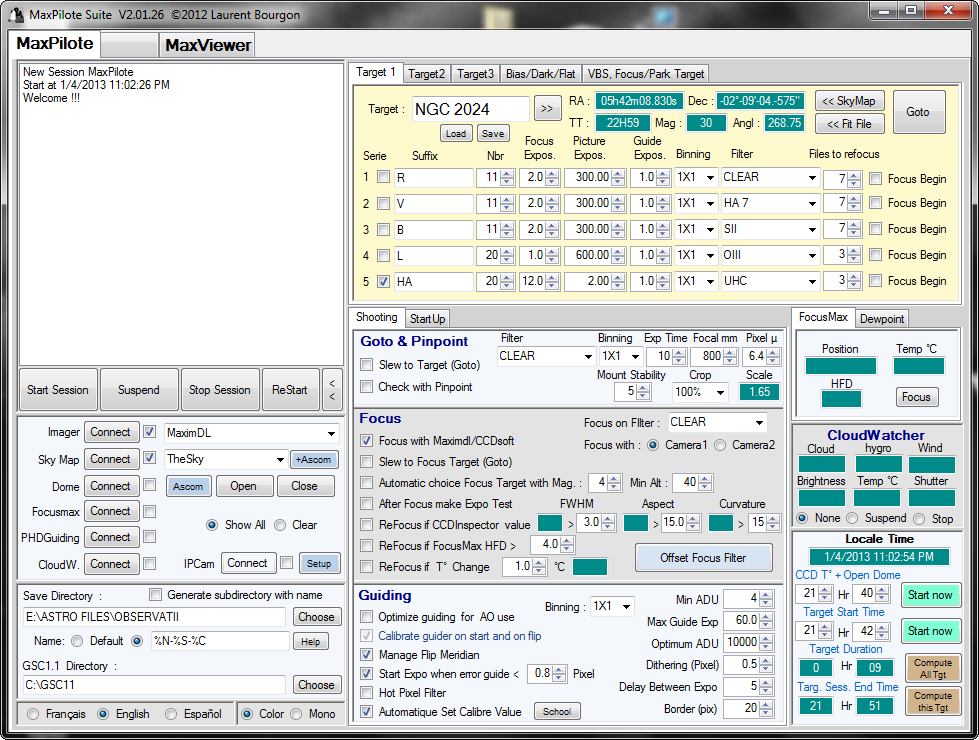Switch to the Bias/Dark/Flat tab

[x=540, y=73]
